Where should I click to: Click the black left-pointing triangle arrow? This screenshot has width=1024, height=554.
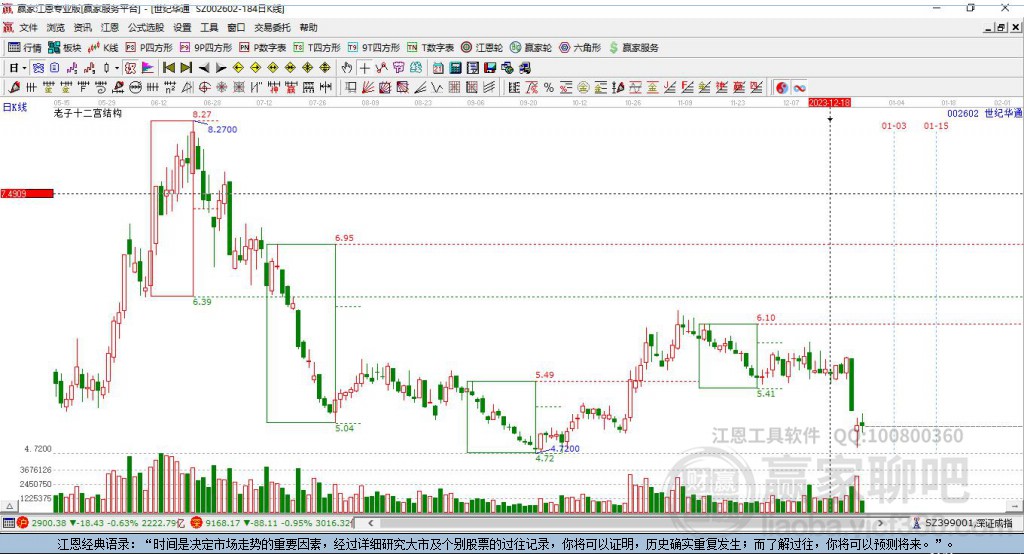point(204,68)
